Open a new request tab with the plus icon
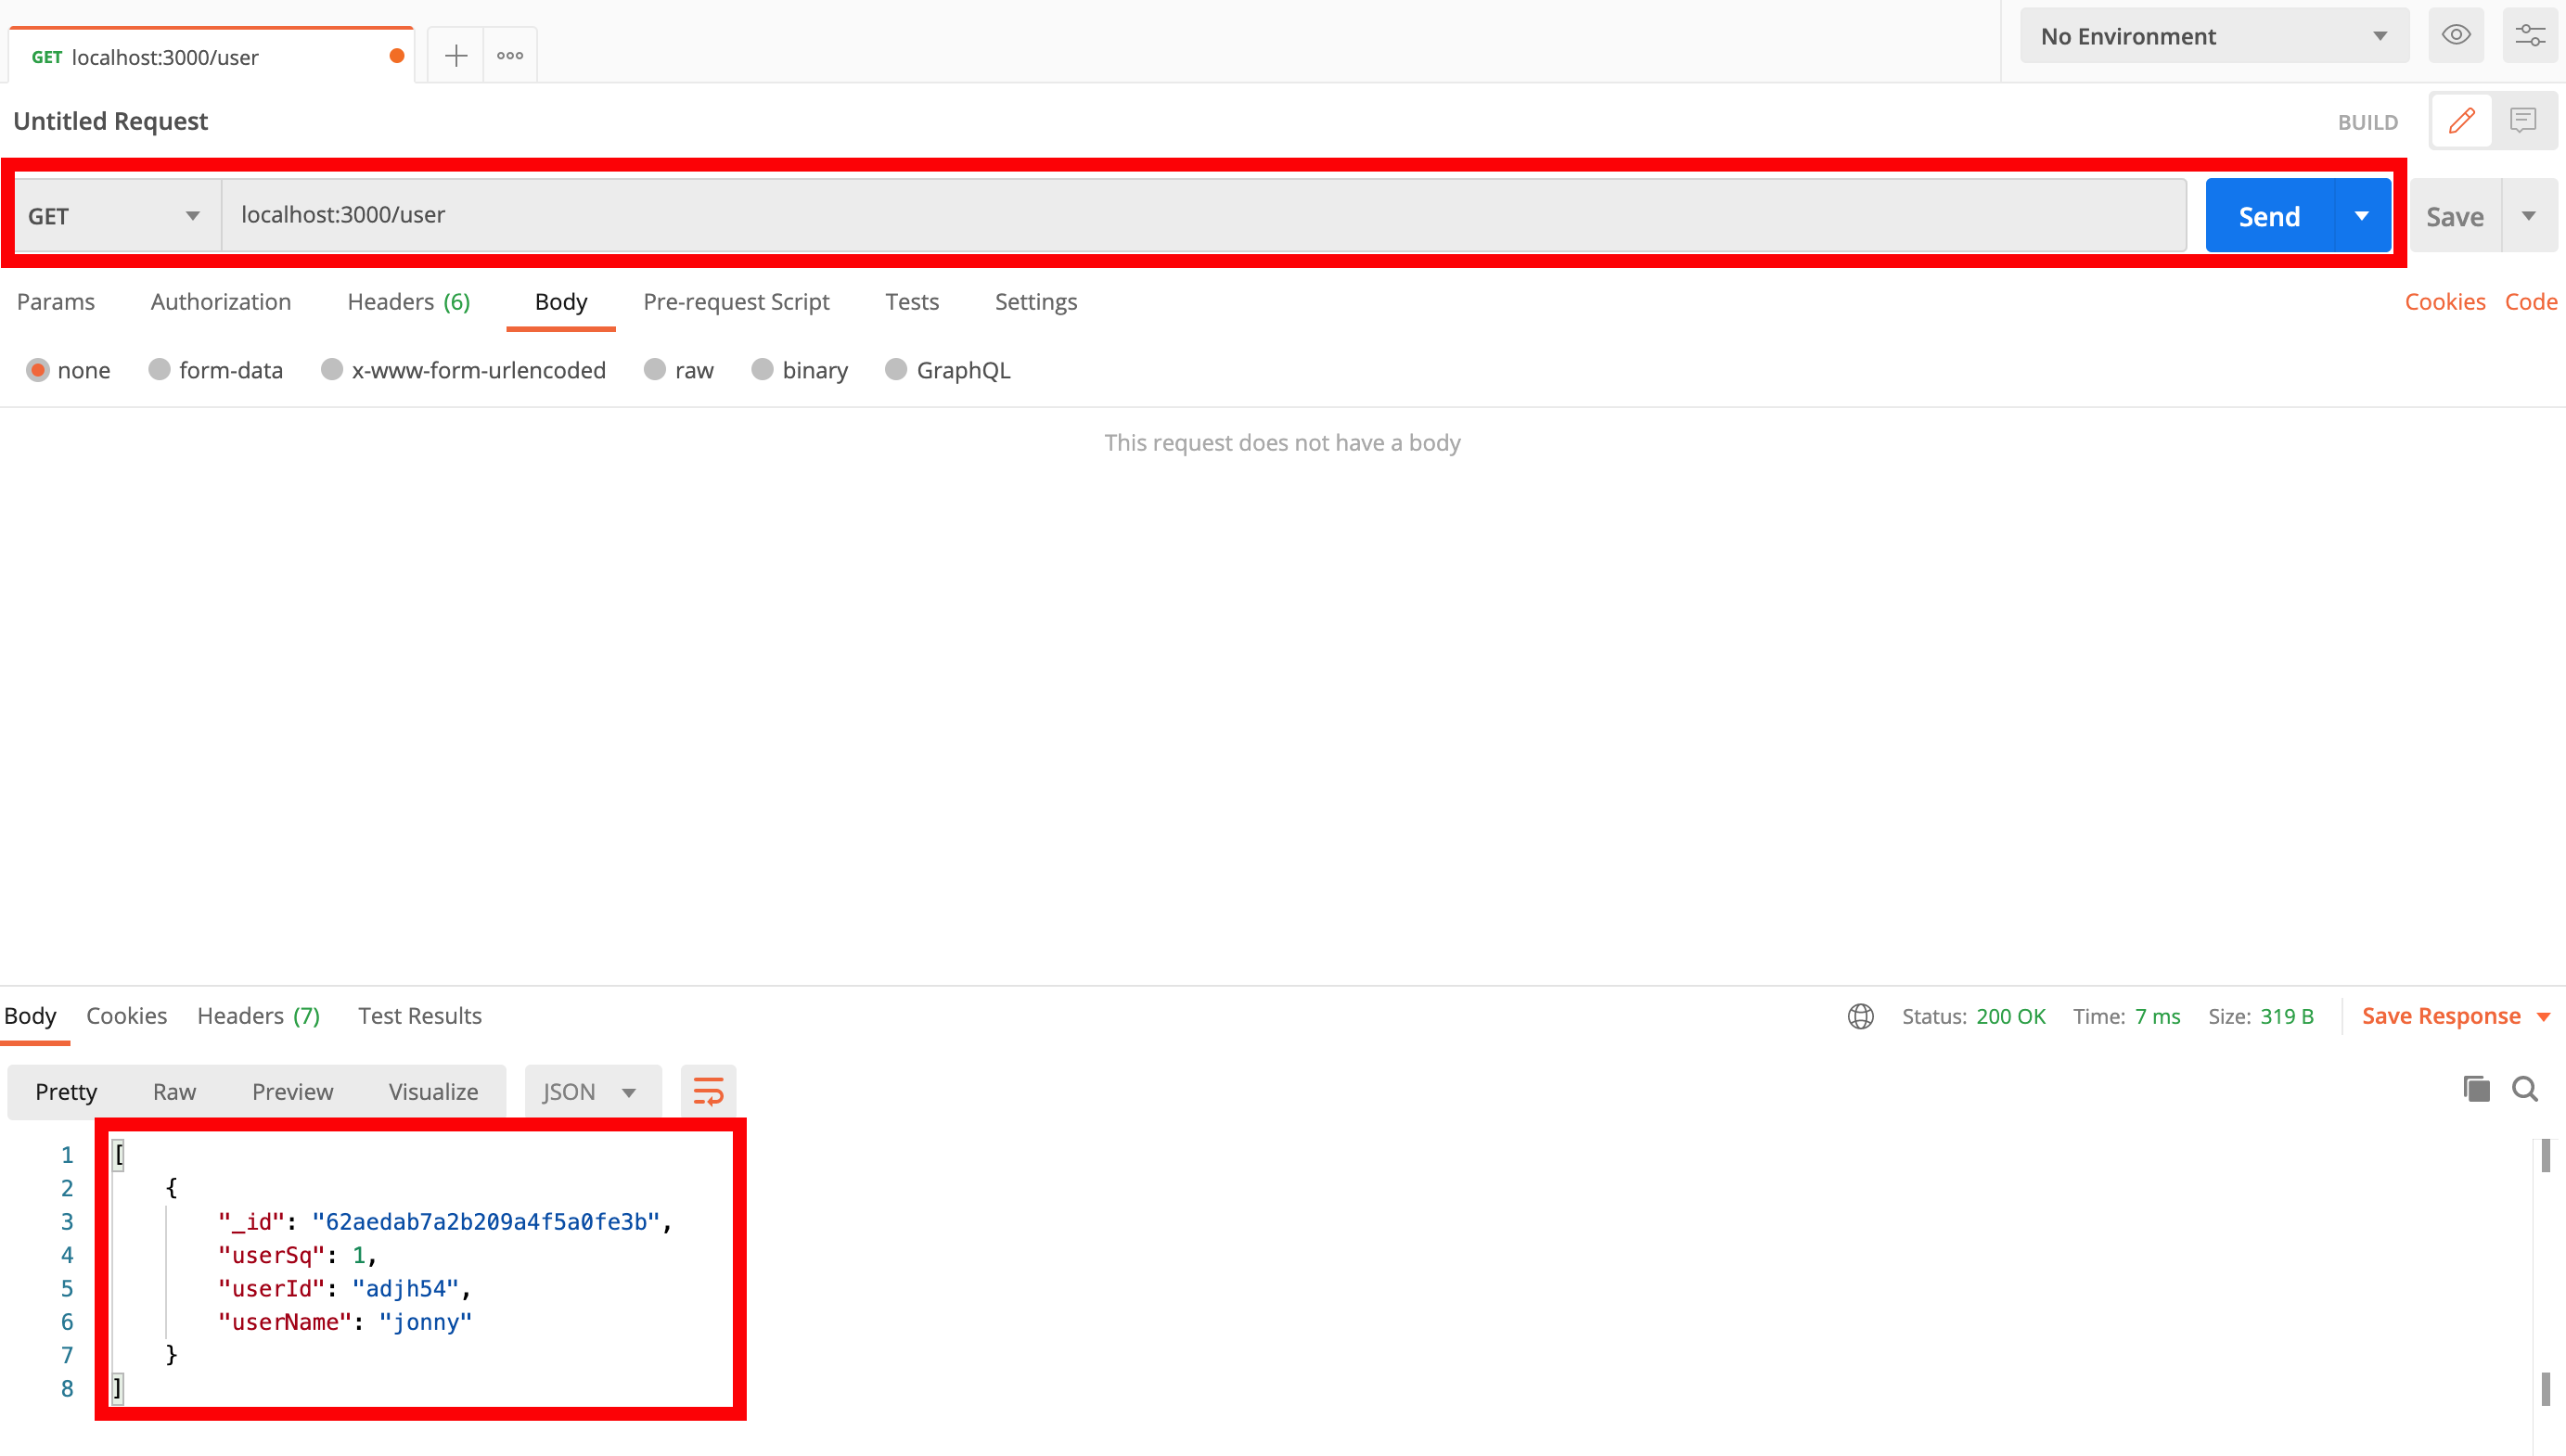 [455, 56]
